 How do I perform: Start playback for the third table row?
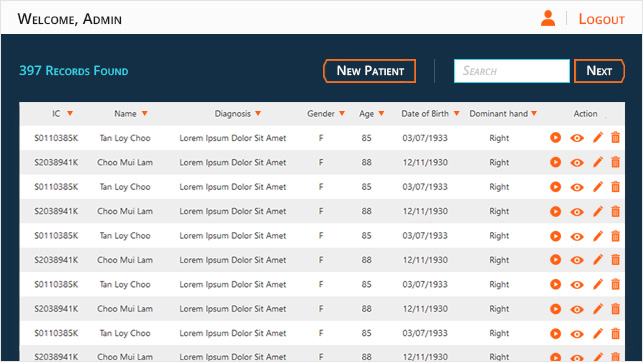pyautogui.click(x=555, y=187)
